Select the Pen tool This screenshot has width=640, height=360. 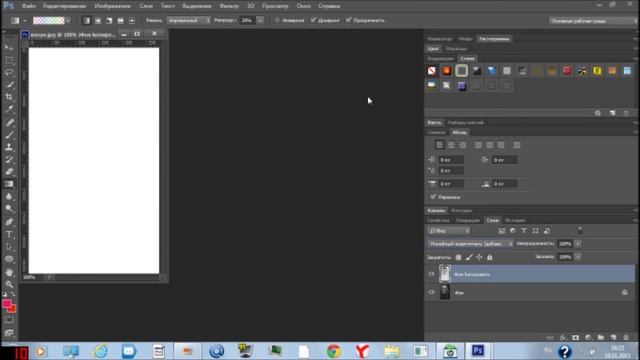tap(9, 222)
